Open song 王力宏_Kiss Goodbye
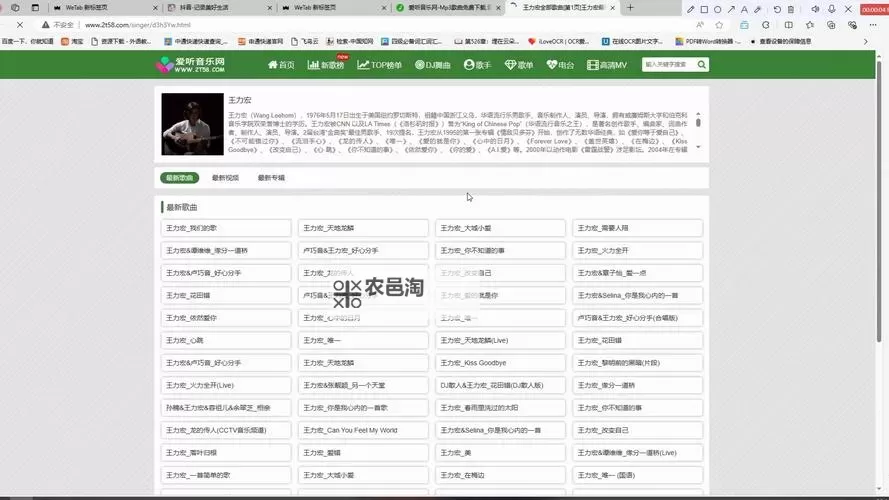 coord(500,363)
